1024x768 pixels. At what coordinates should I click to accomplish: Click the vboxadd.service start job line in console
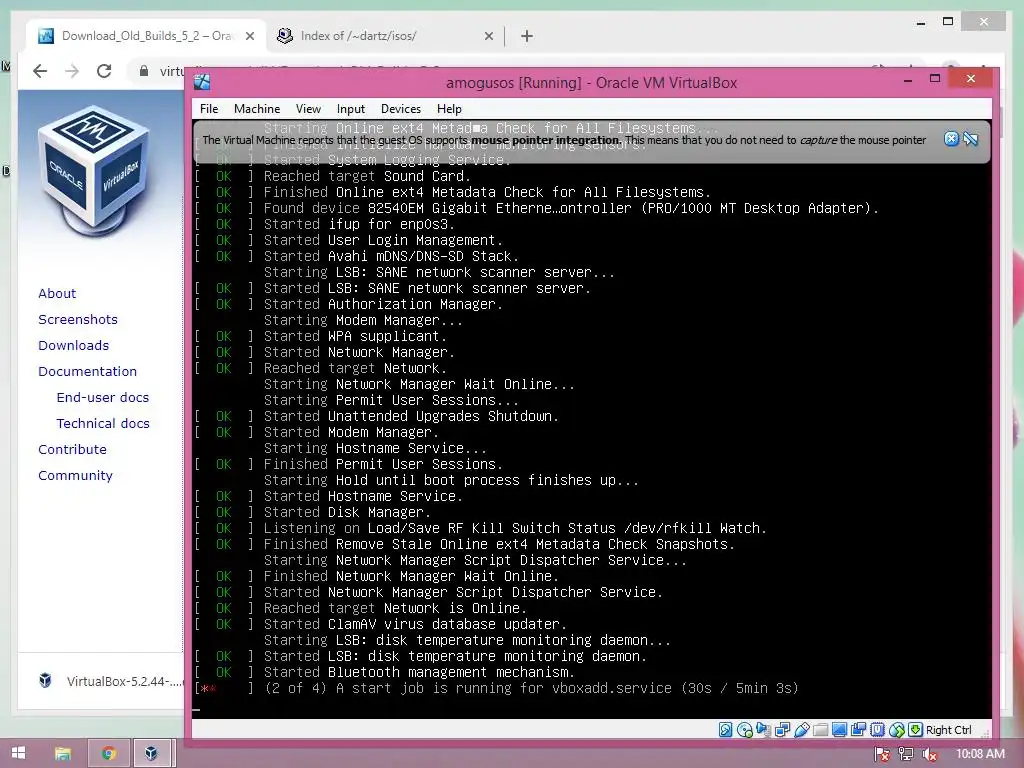[496, 688]
